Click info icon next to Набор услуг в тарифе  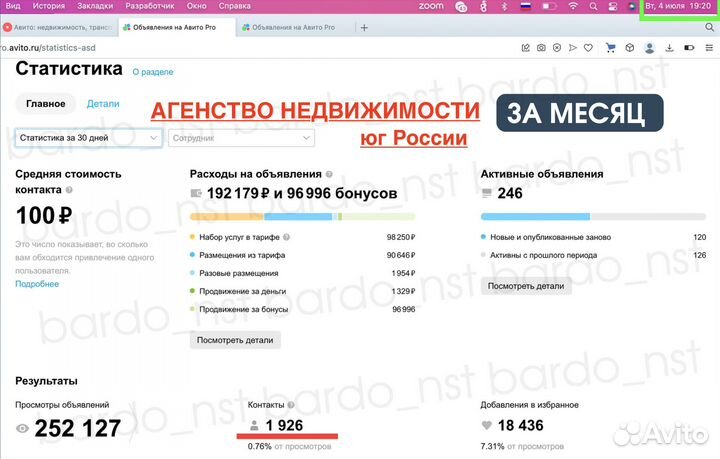tap(287, 237)
